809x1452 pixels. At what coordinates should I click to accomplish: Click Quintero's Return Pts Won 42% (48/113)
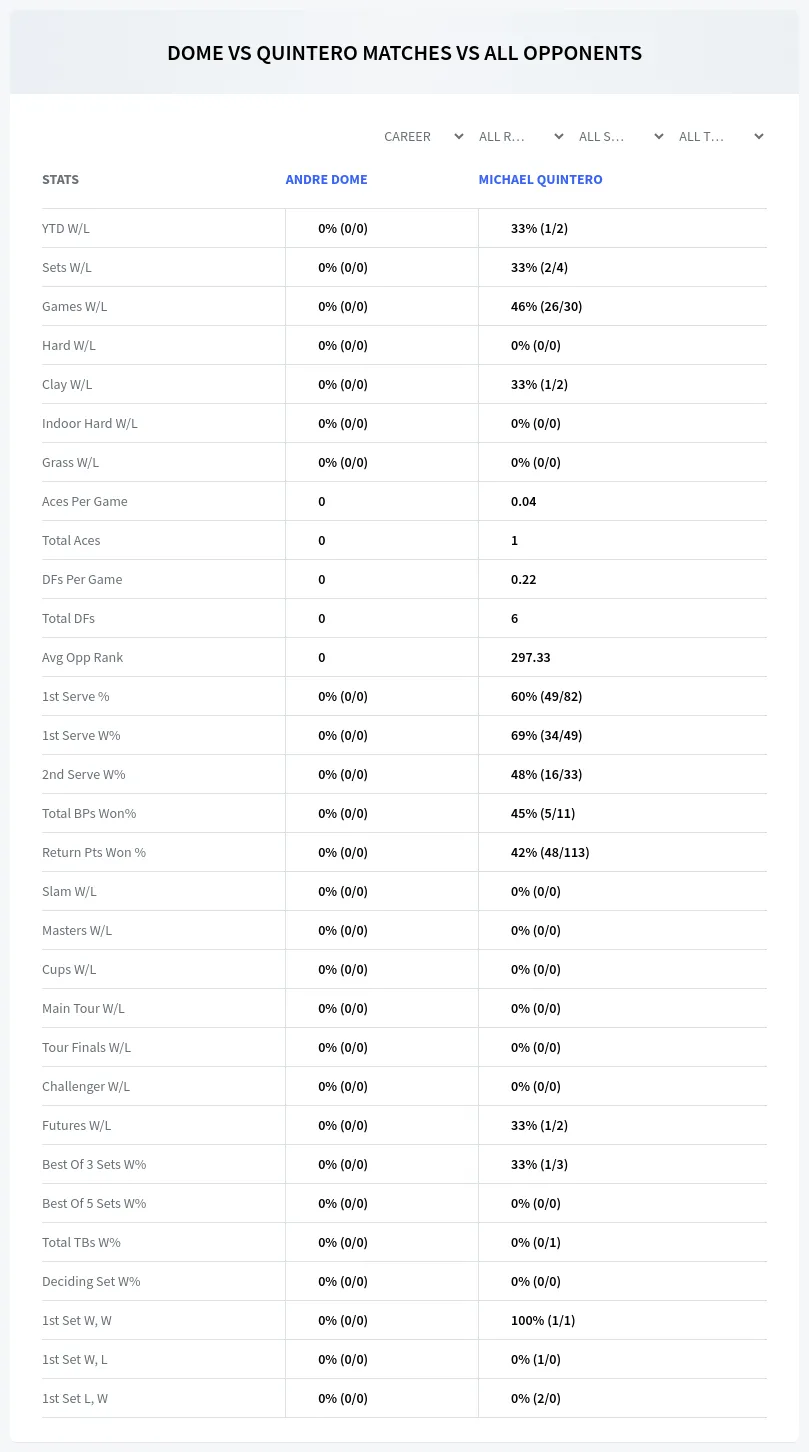550,853
